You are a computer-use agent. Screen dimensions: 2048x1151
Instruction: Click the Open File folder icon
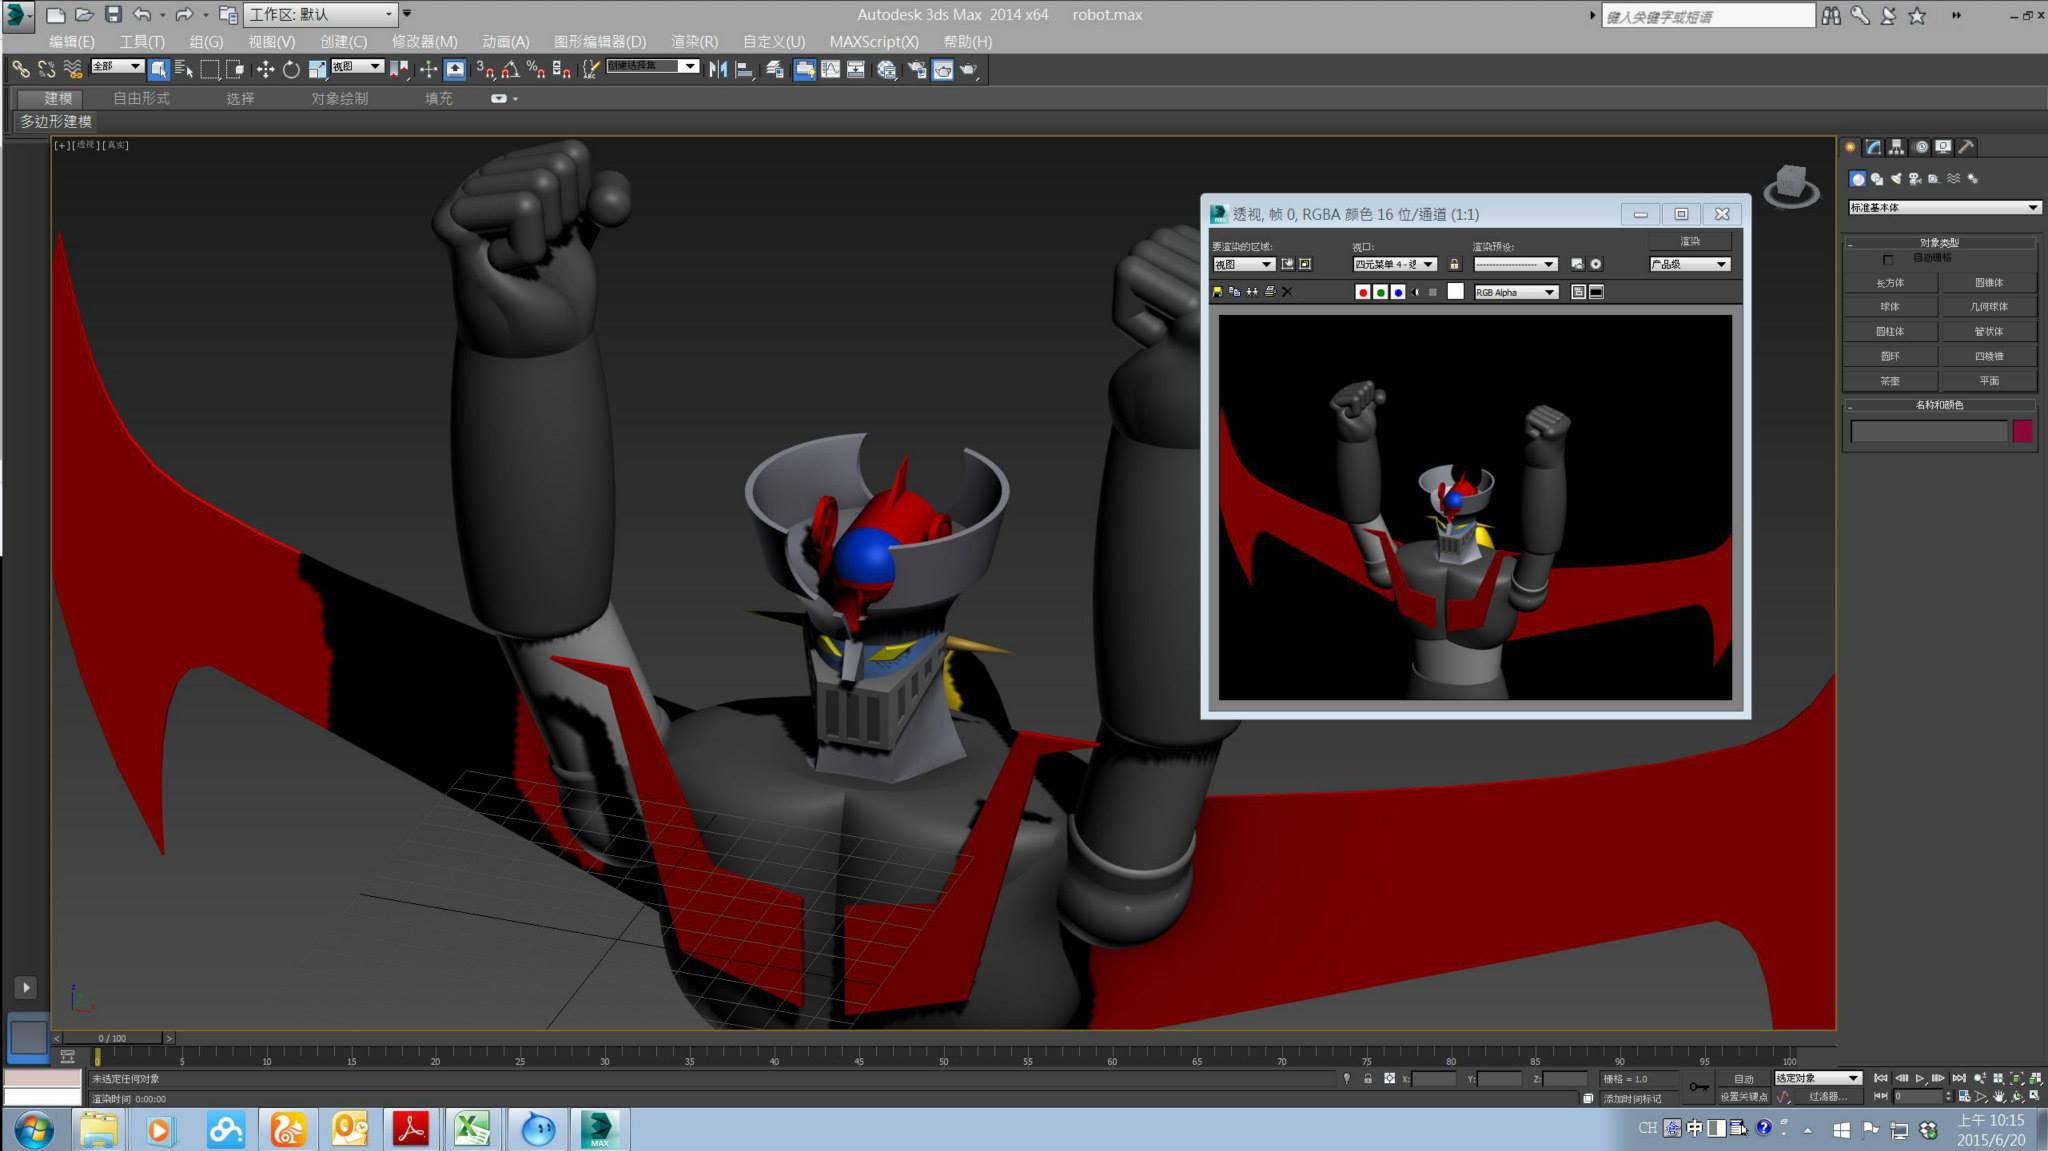point(84,14)
